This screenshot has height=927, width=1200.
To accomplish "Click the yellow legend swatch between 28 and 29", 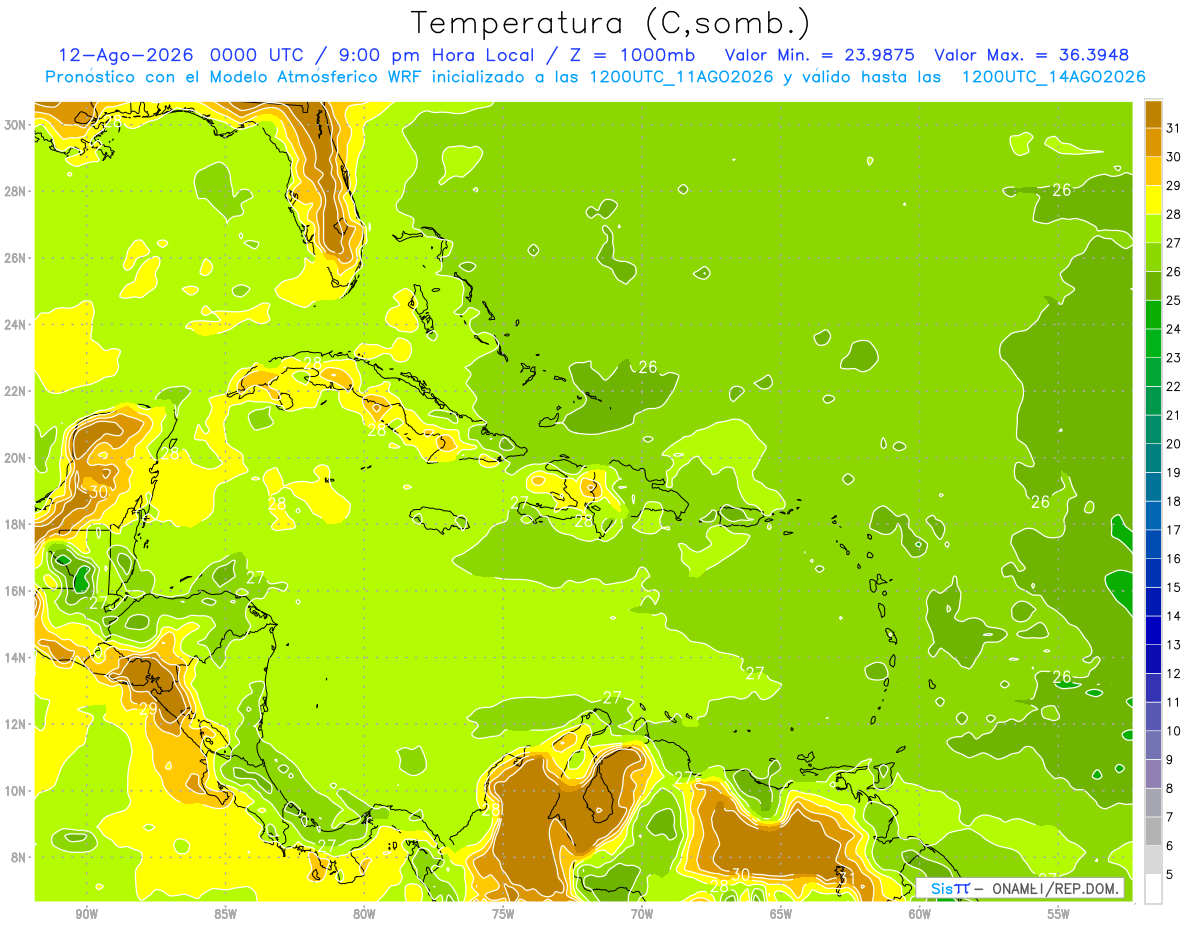I will (1153, 199).
